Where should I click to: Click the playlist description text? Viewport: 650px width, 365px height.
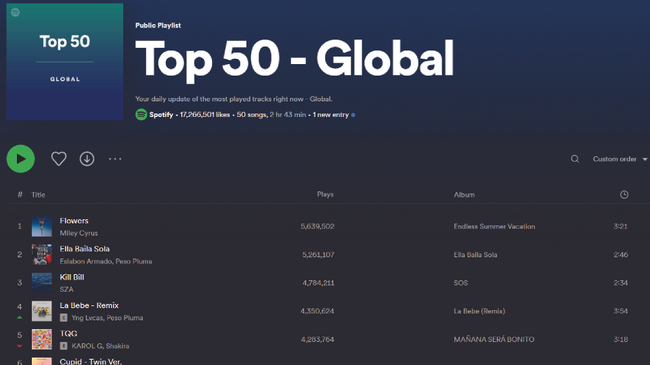pyautogui.click(x=234, y=99)
